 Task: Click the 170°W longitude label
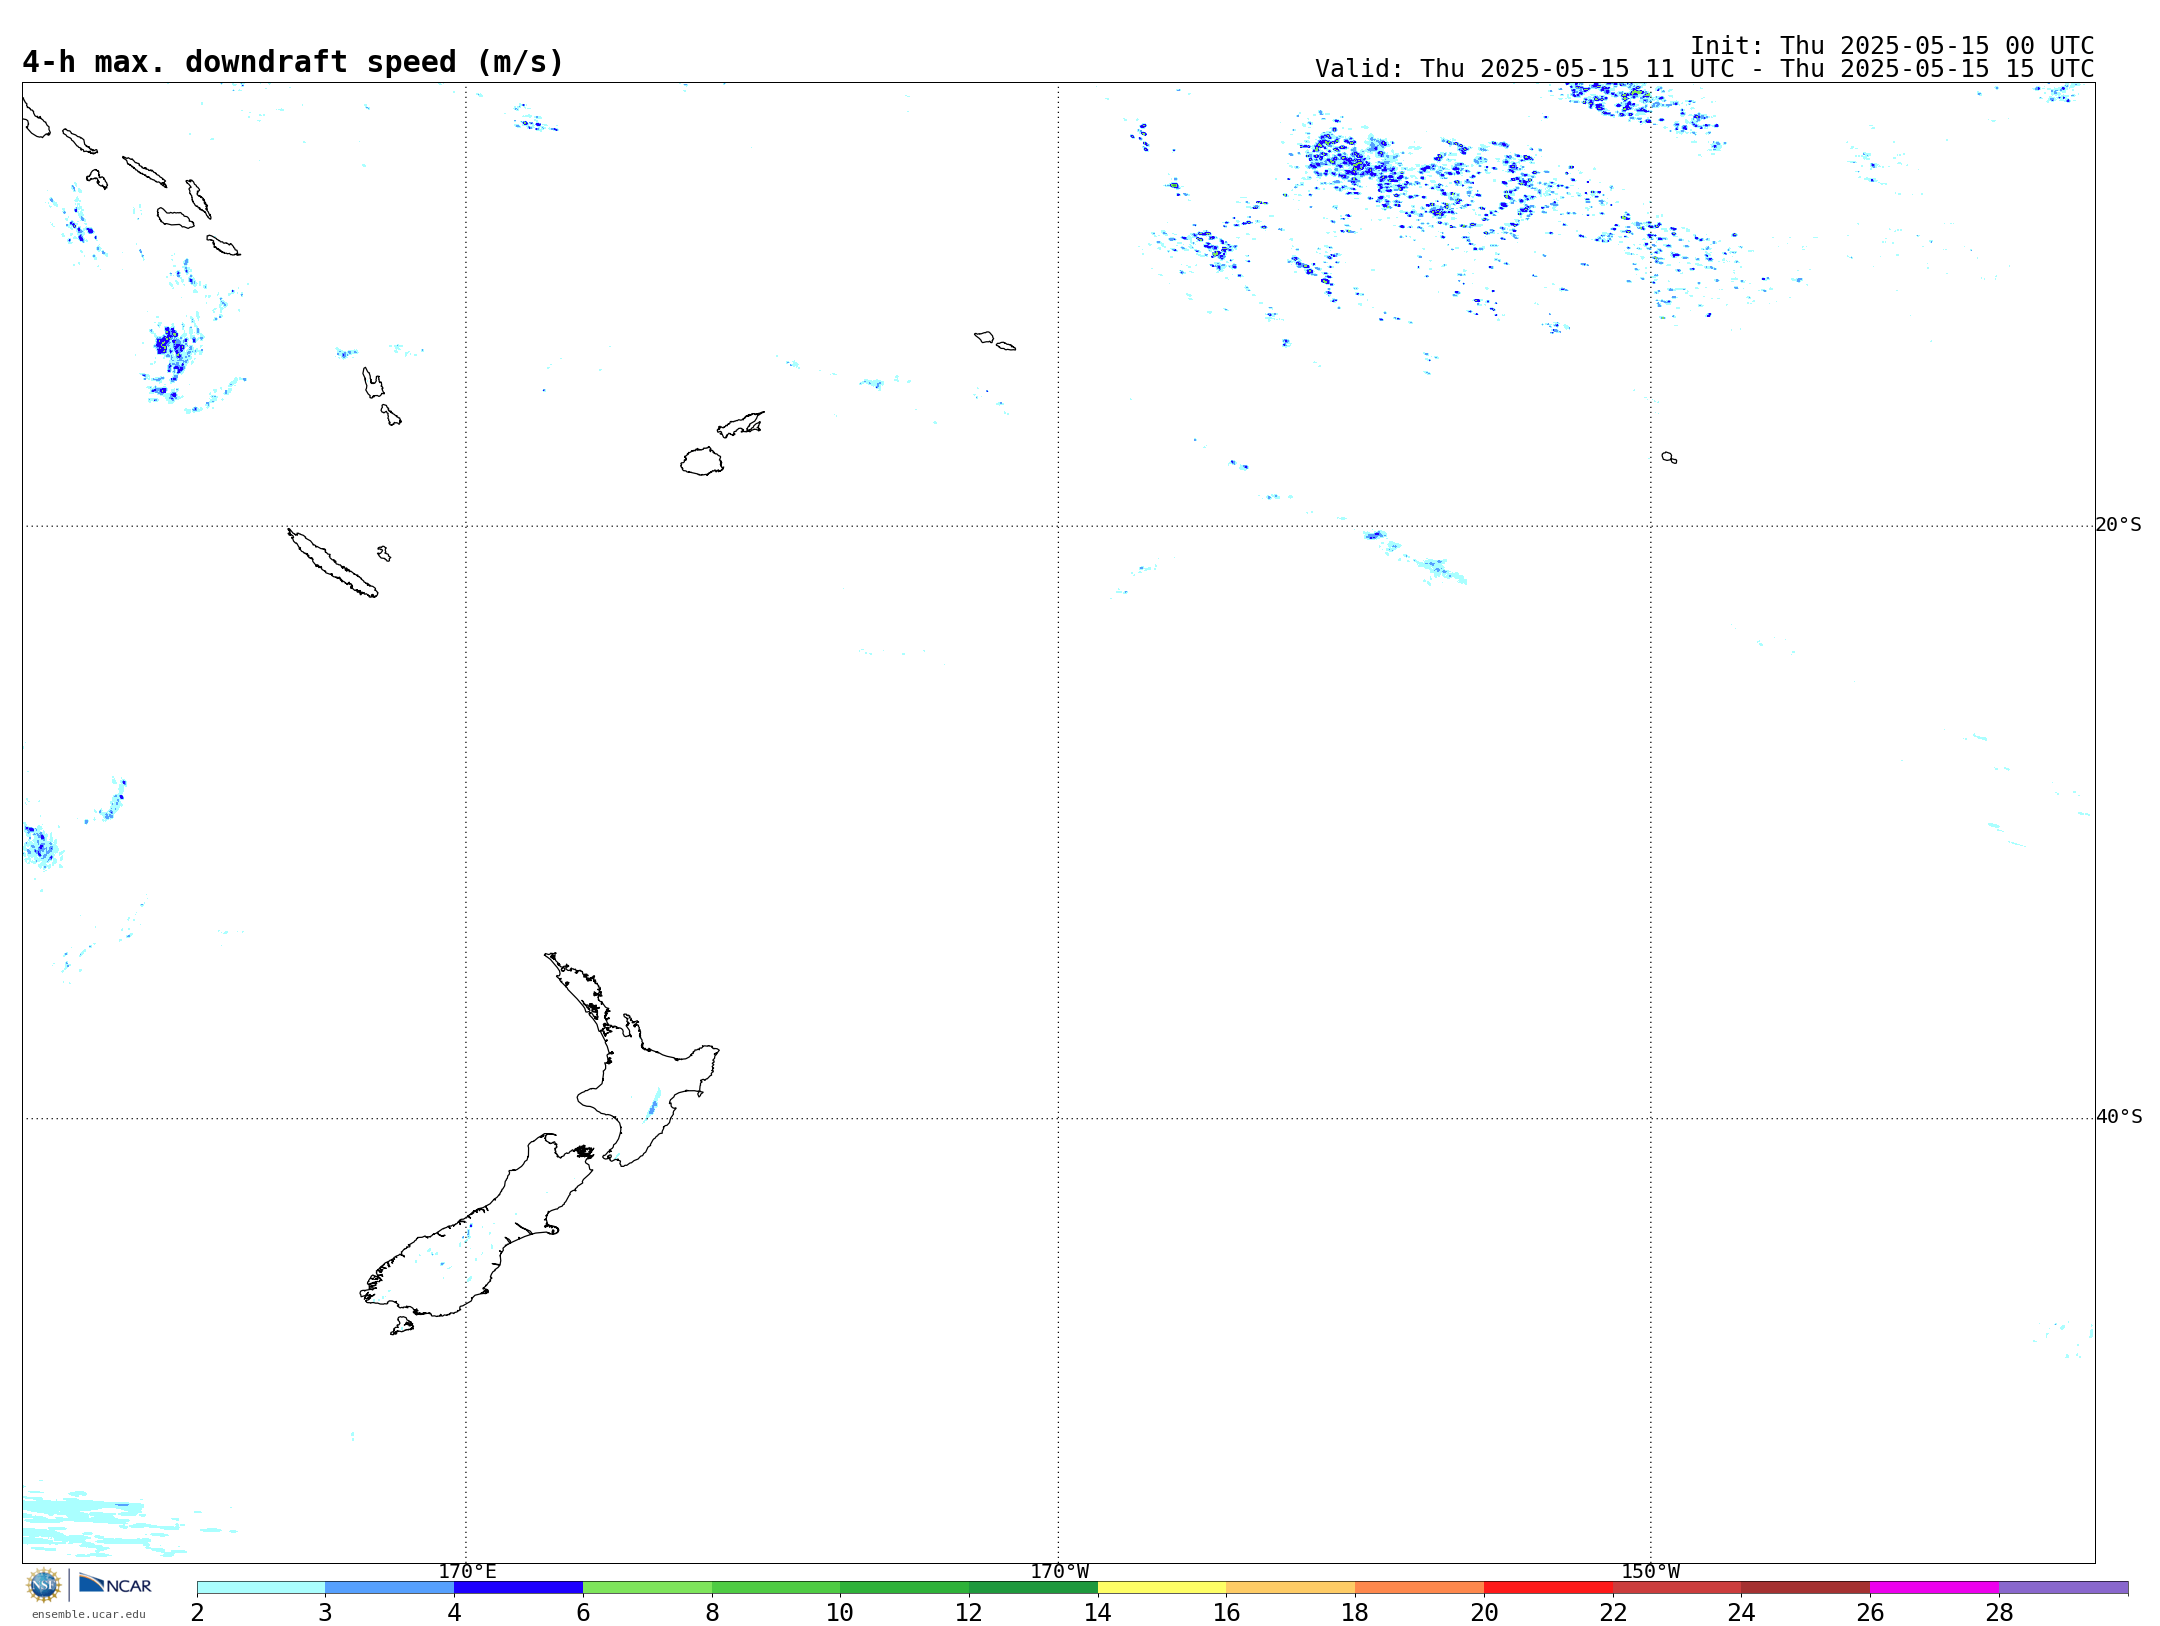click(x=1059, y=1572)
